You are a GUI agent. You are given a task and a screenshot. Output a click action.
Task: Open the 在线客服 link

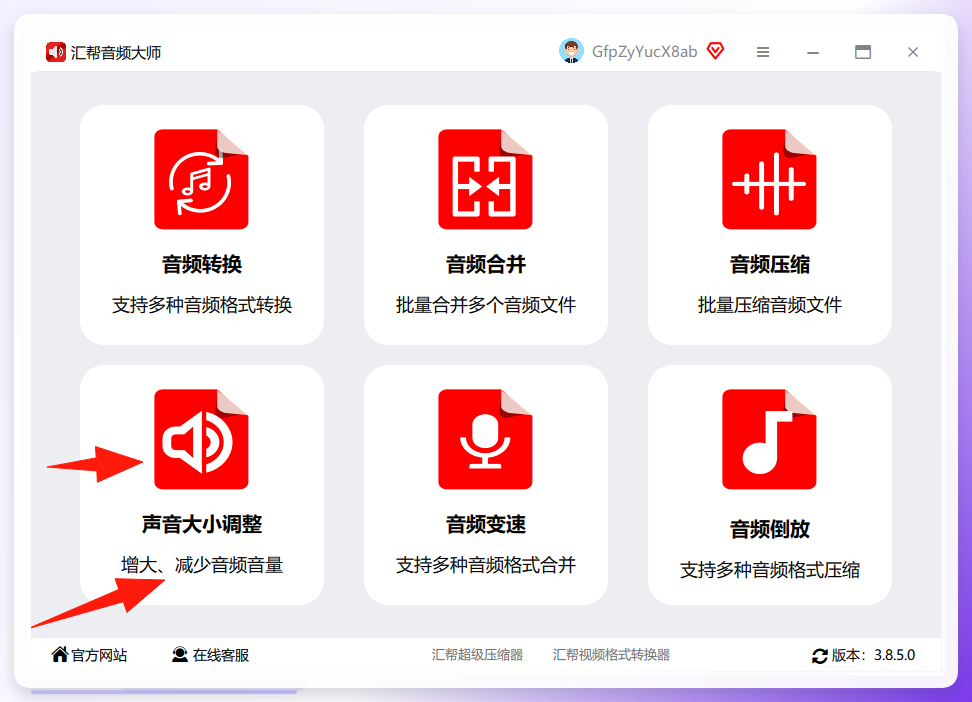221,655
